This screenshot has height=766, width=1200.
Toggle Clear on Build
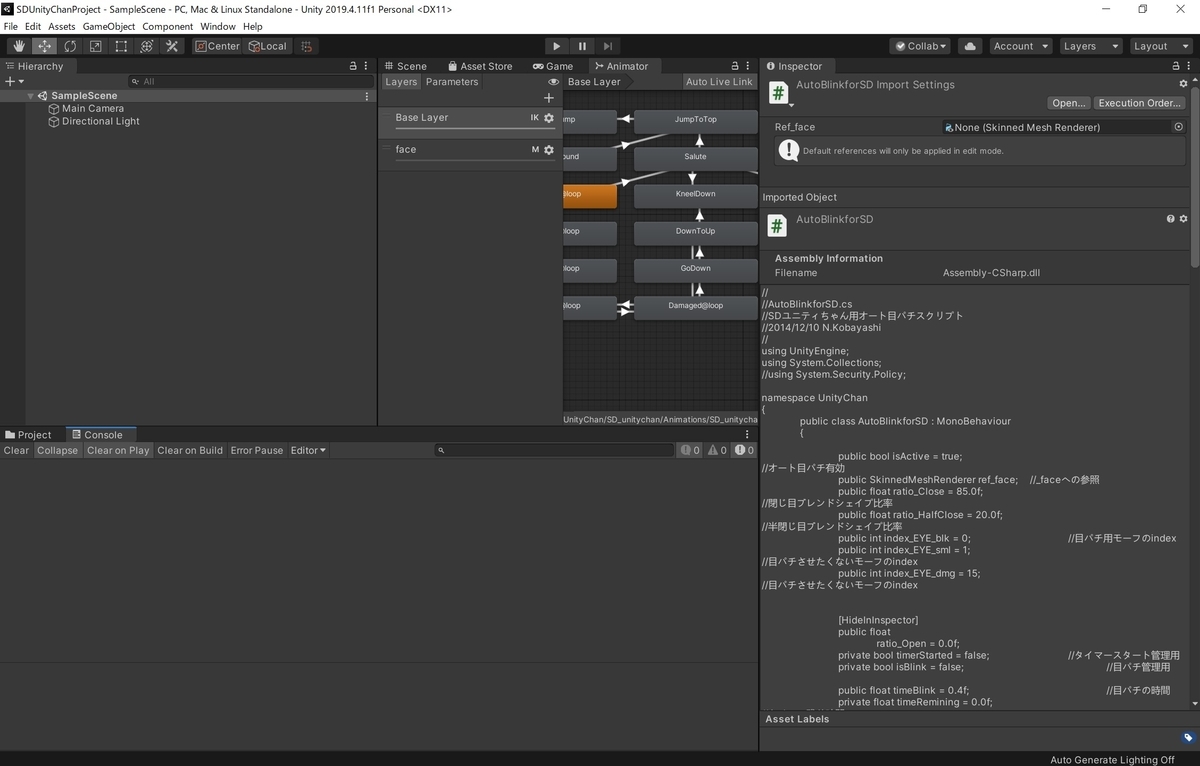tap(190, 450)
